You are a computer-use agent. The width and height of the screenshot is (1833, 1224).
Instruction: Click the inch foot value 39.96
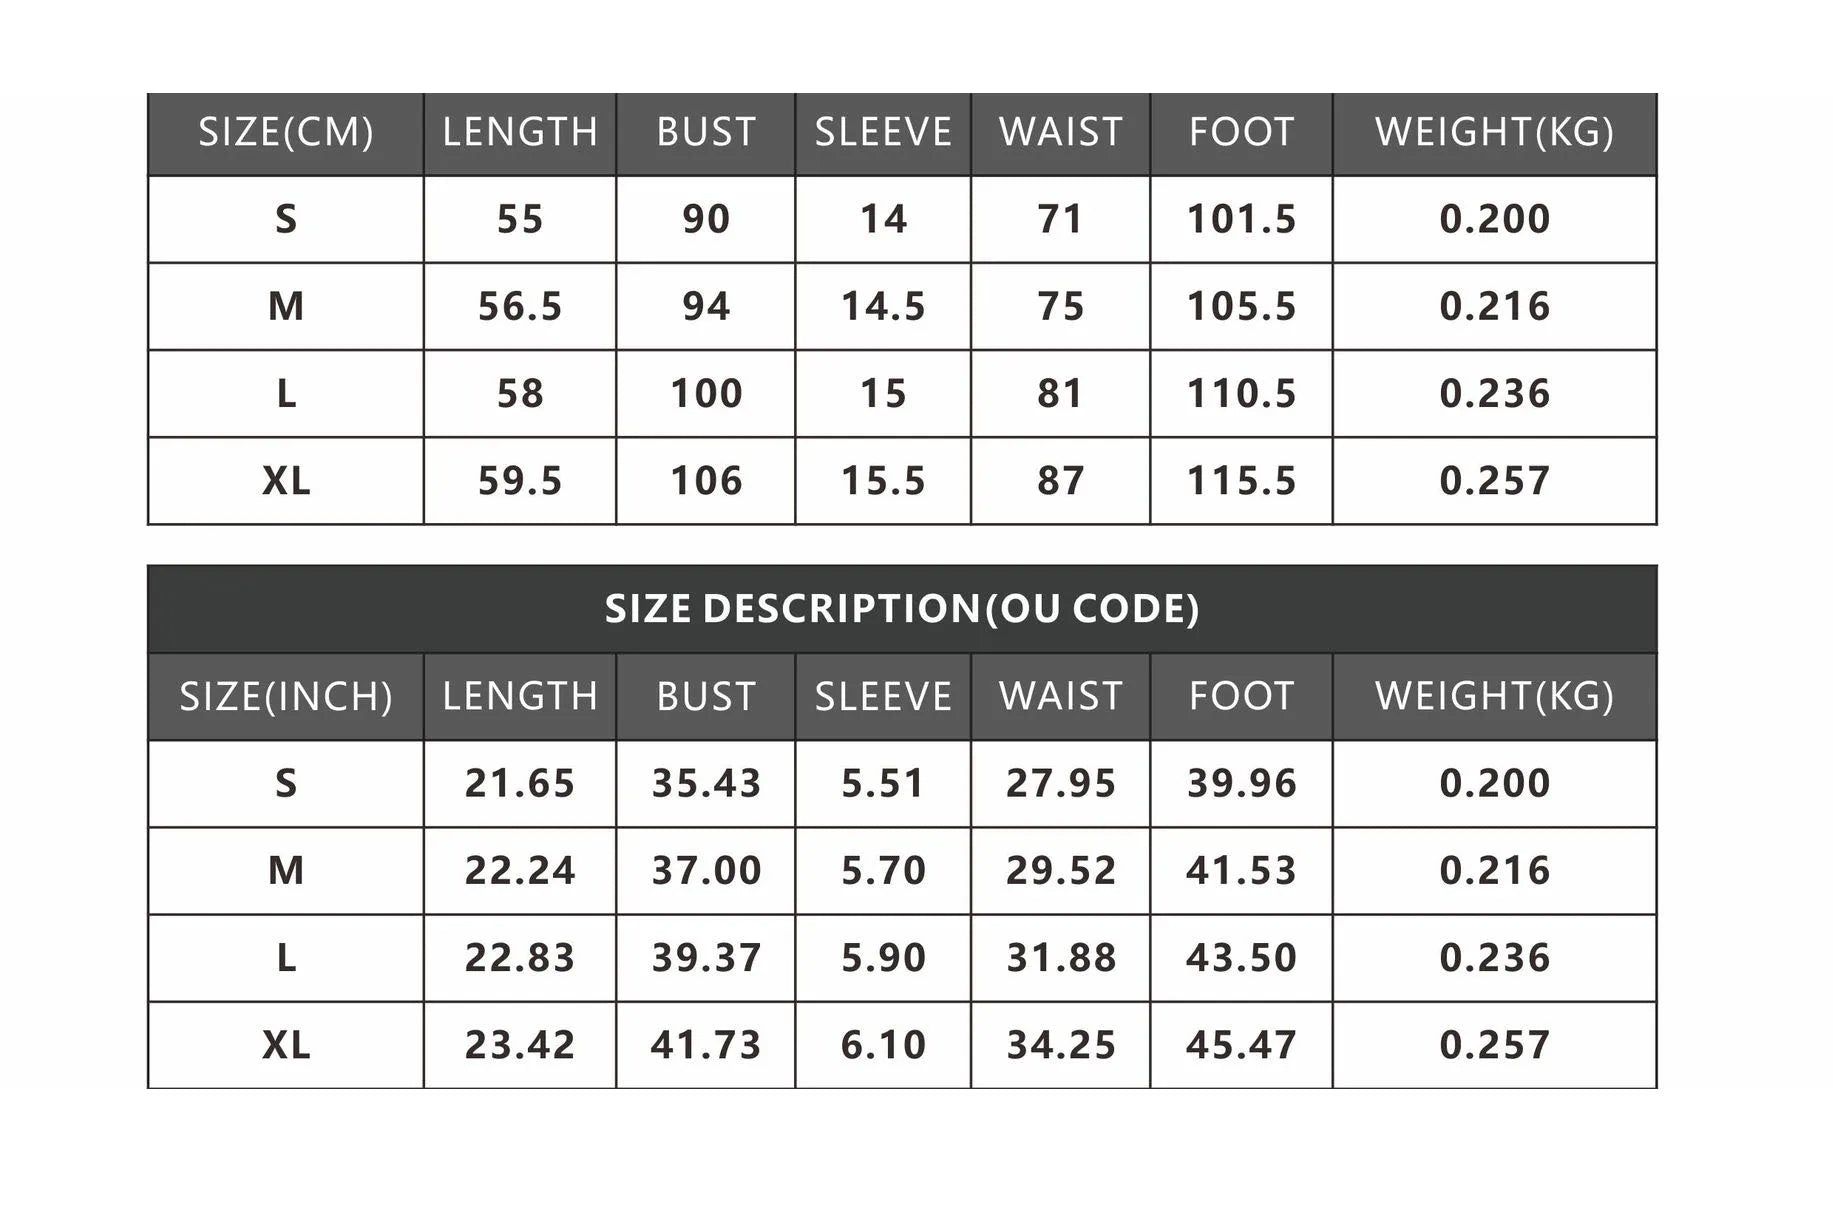1241,783
